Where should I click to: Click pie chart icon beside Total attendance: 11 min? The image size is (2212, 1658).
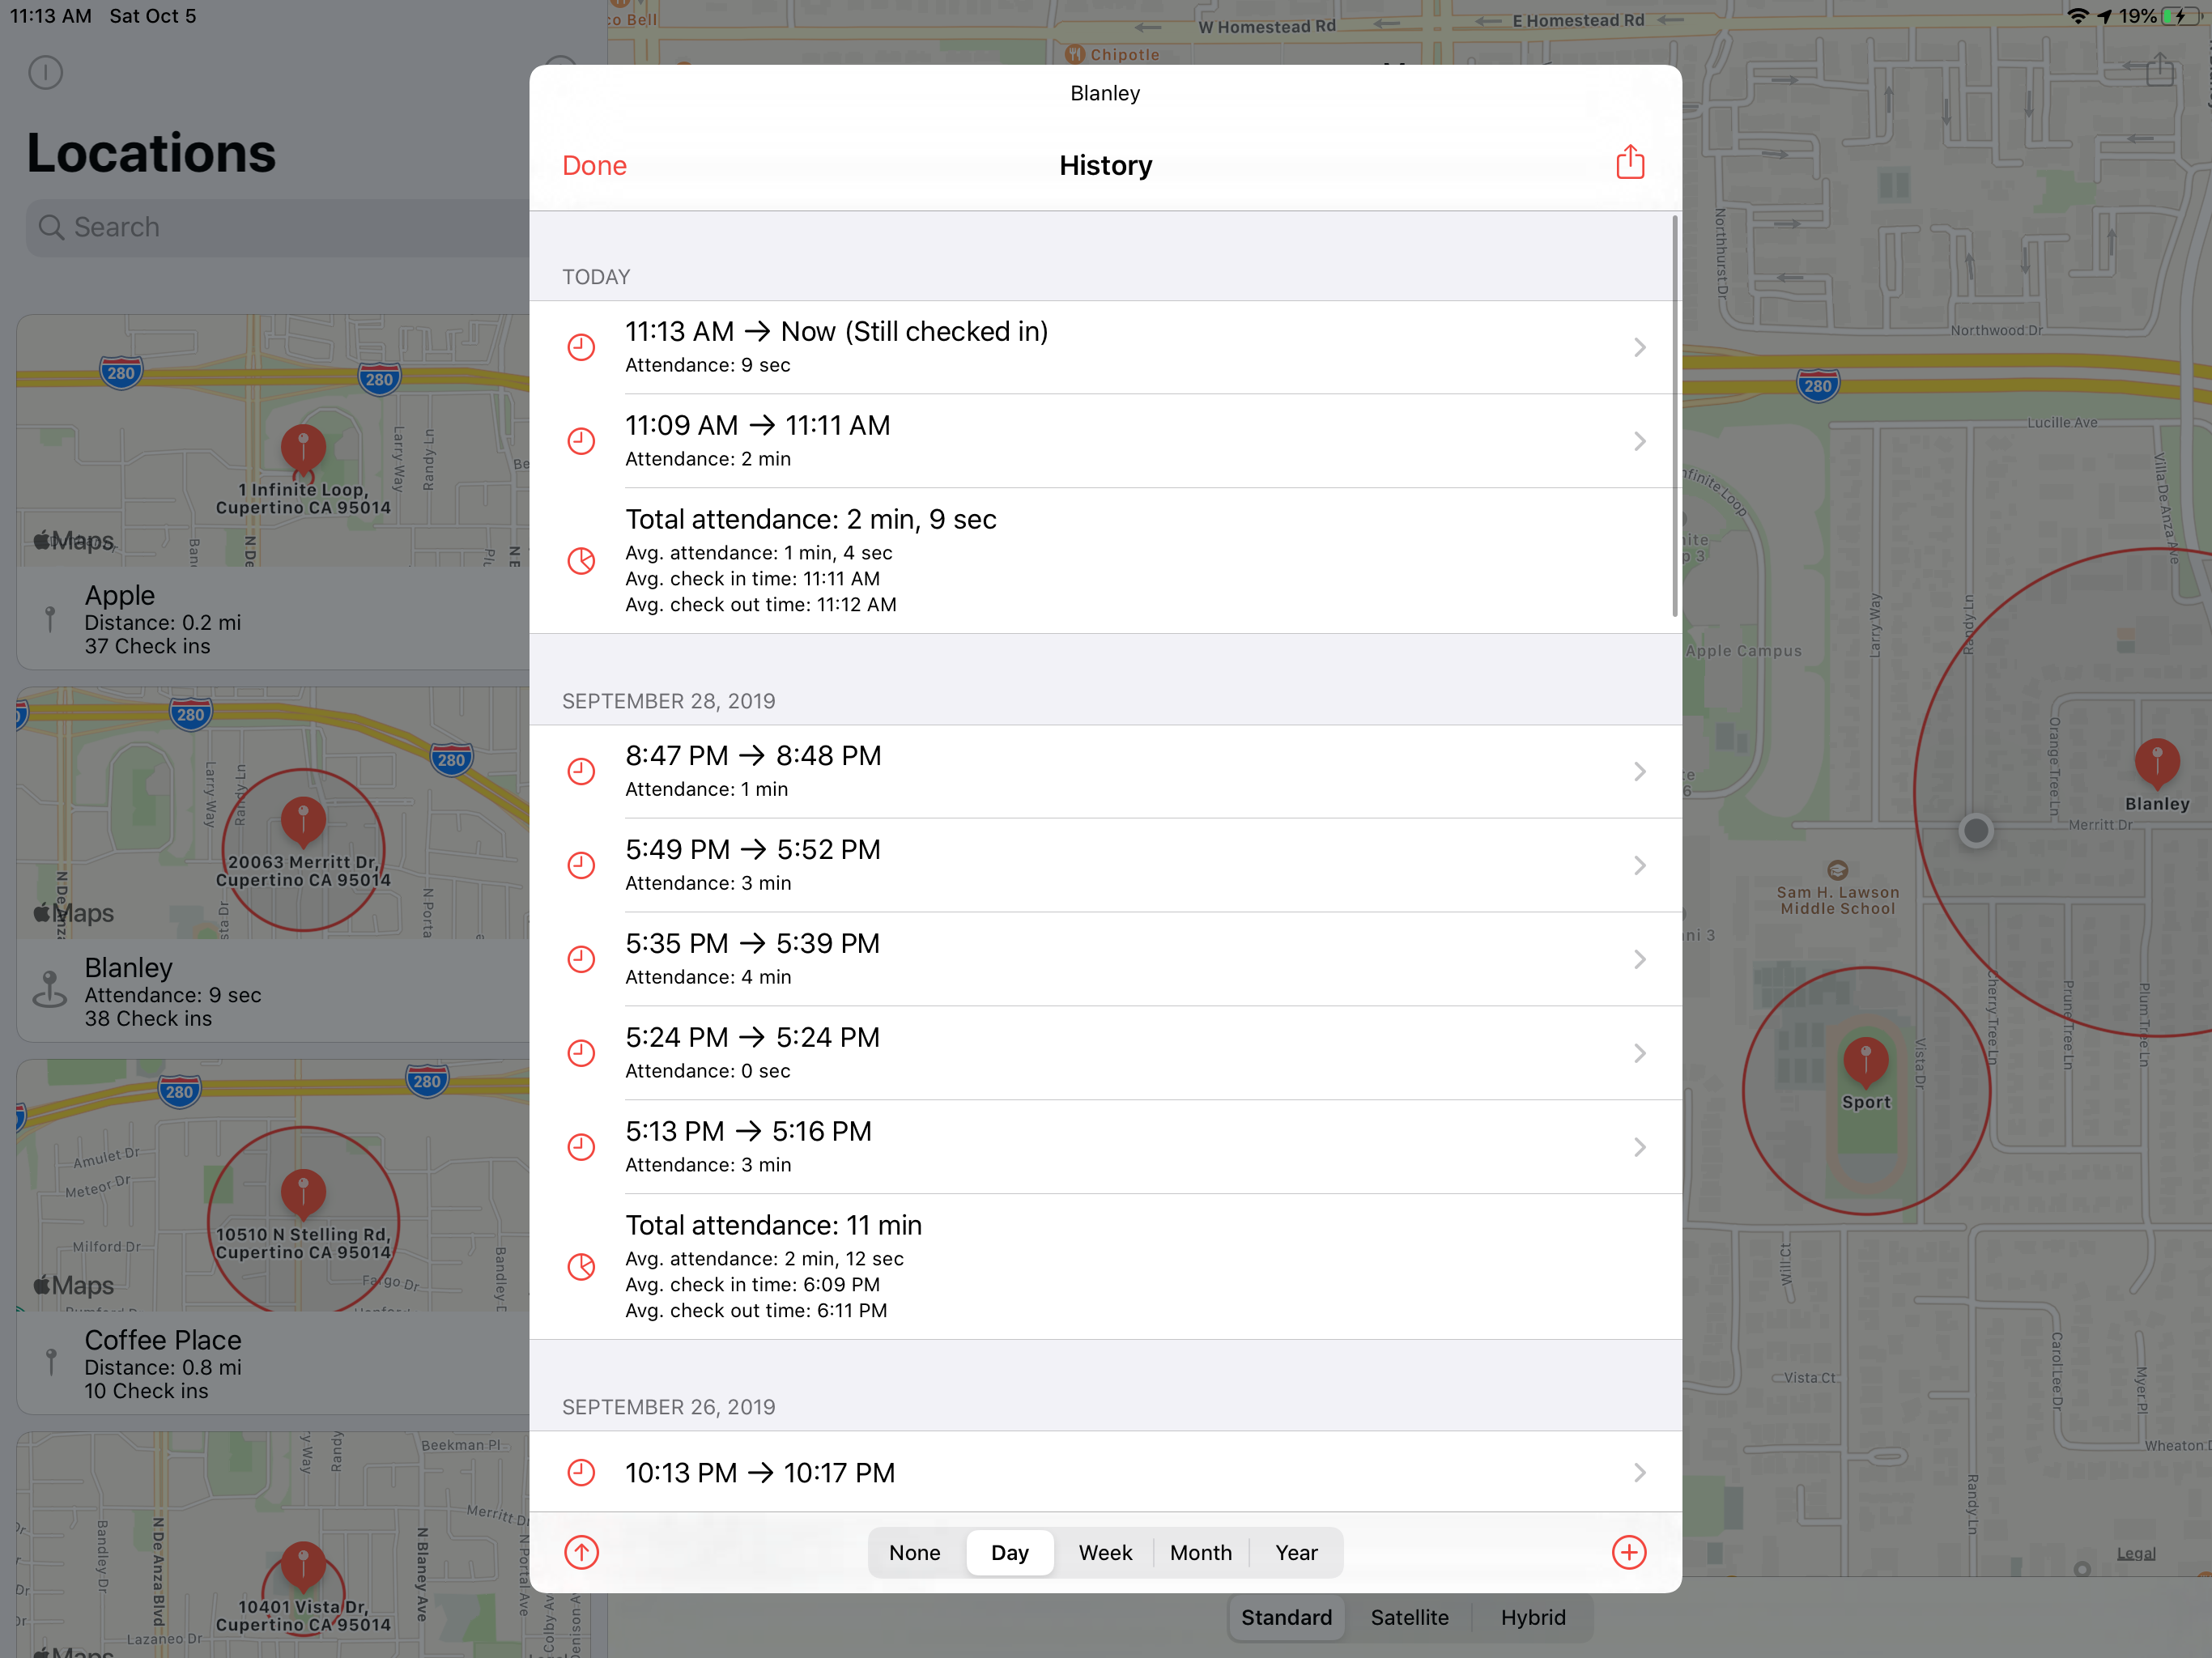point(581,1267)
